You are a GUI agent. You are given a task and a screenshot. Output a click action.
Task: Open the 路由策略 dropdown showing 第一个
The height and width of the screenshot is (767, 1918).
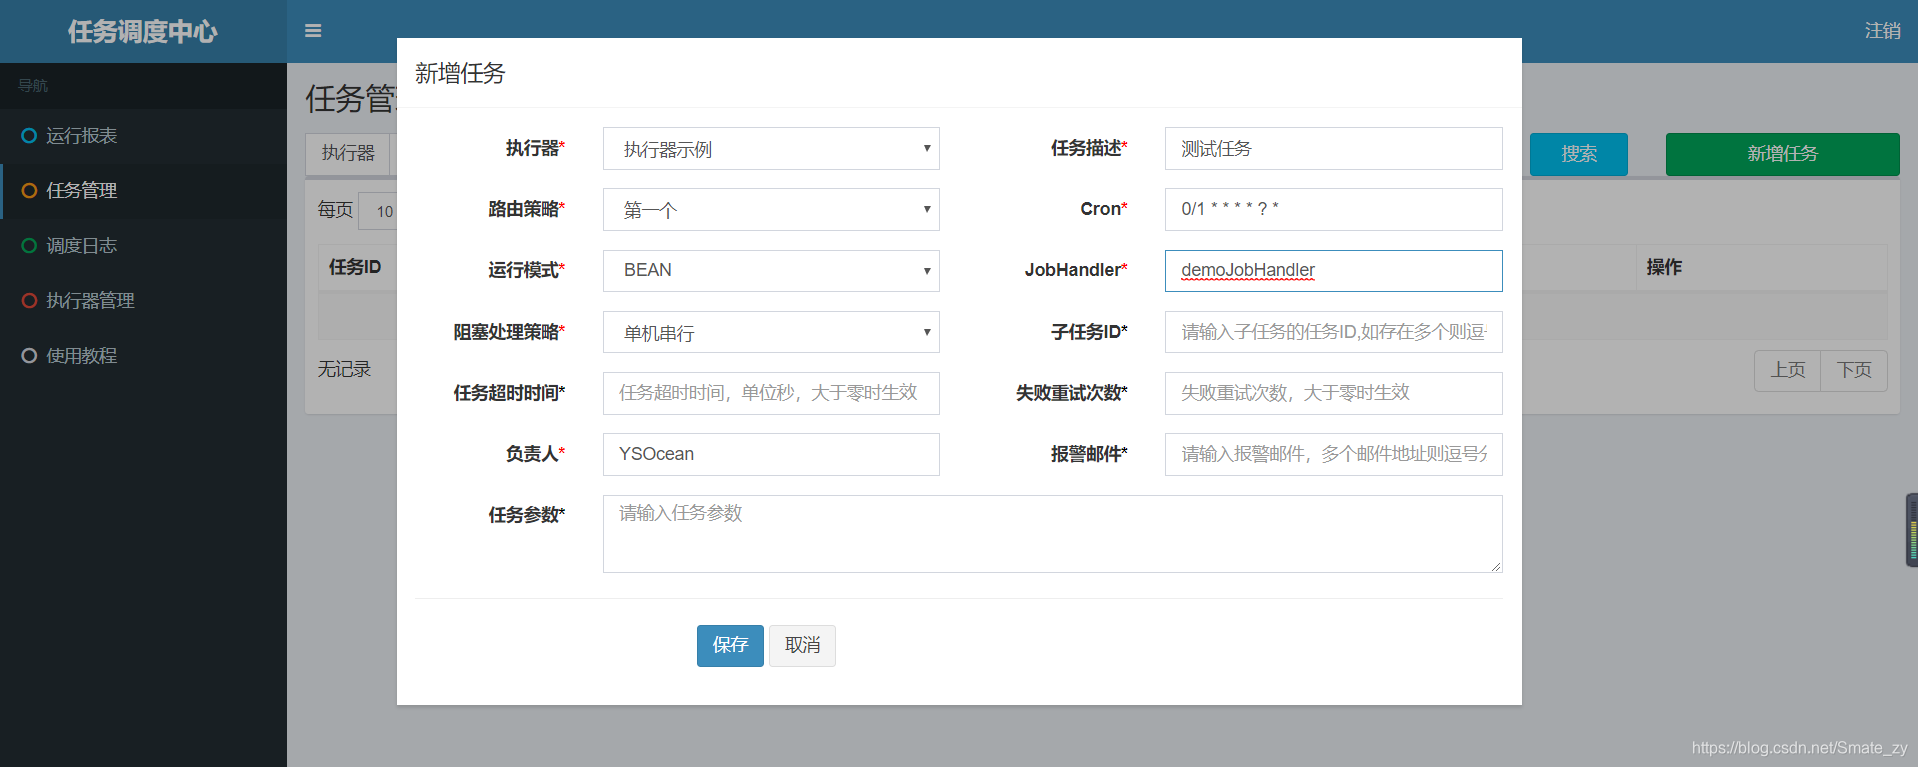coord(771,210)
